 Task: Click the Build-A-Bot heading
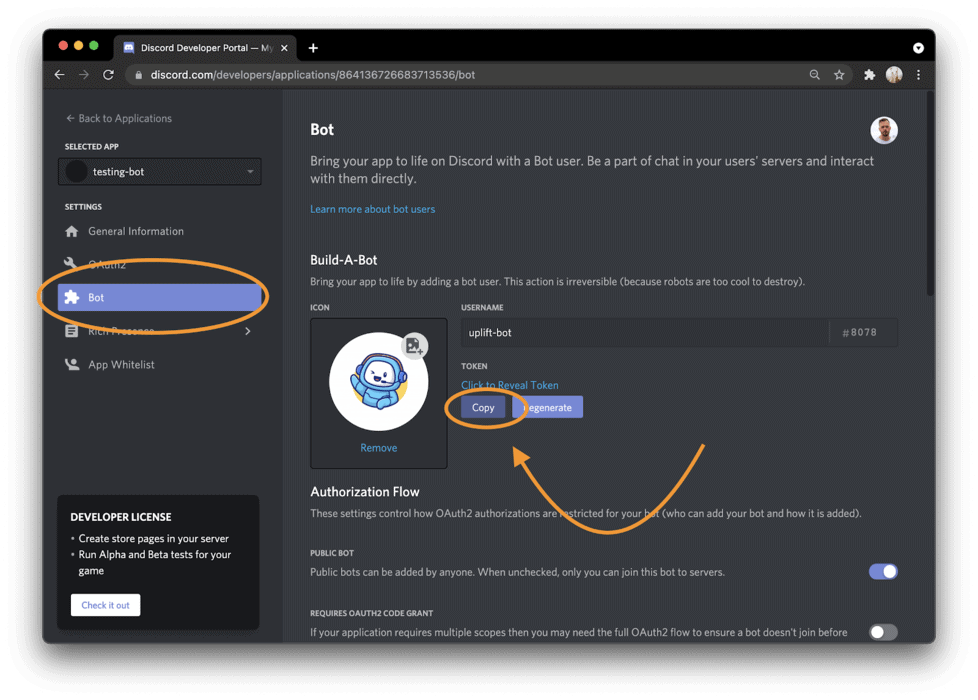[344, 260]
